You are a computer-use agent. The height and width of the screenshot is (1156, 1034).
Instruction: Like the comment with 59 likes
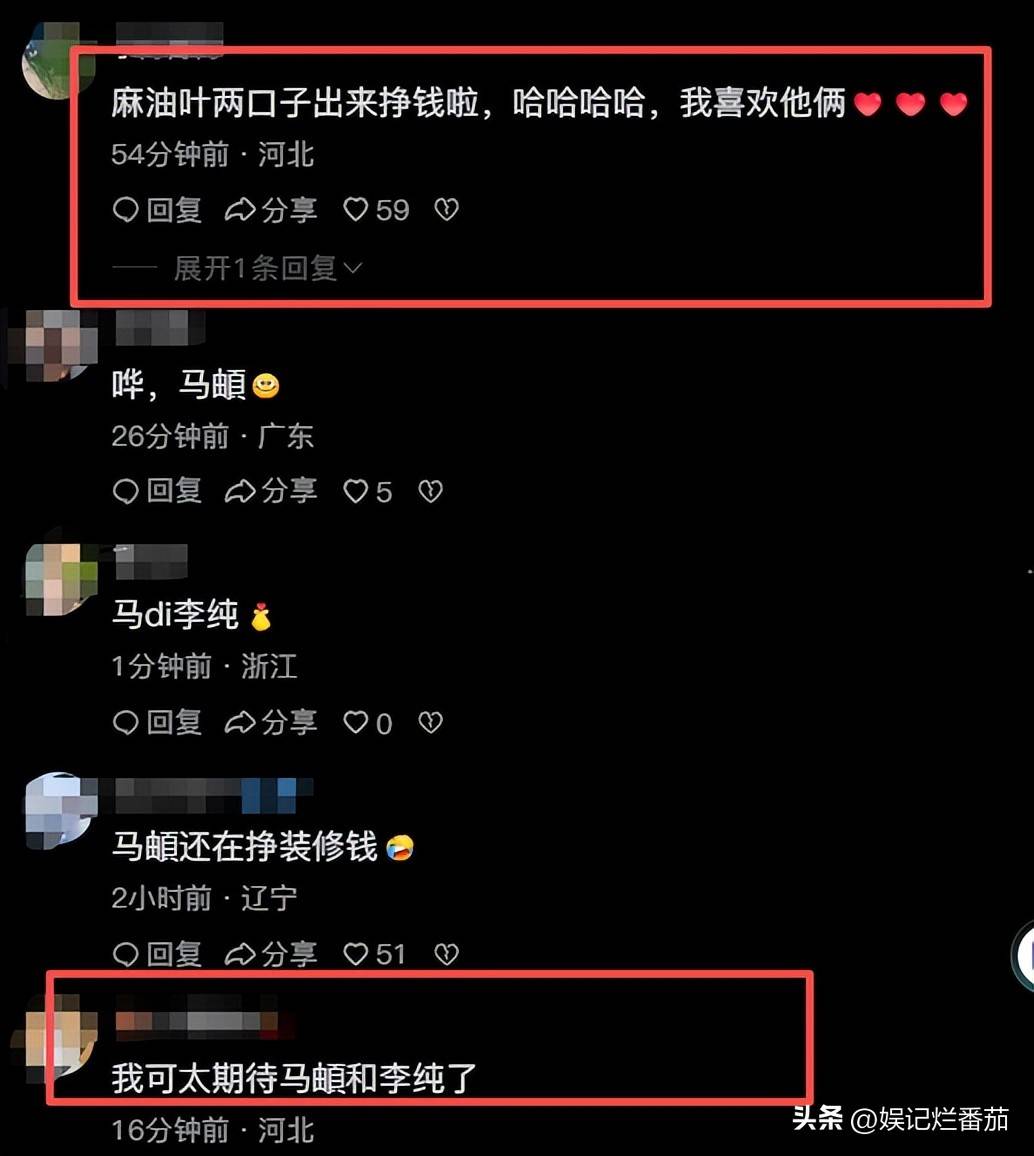tap(376, 210)
